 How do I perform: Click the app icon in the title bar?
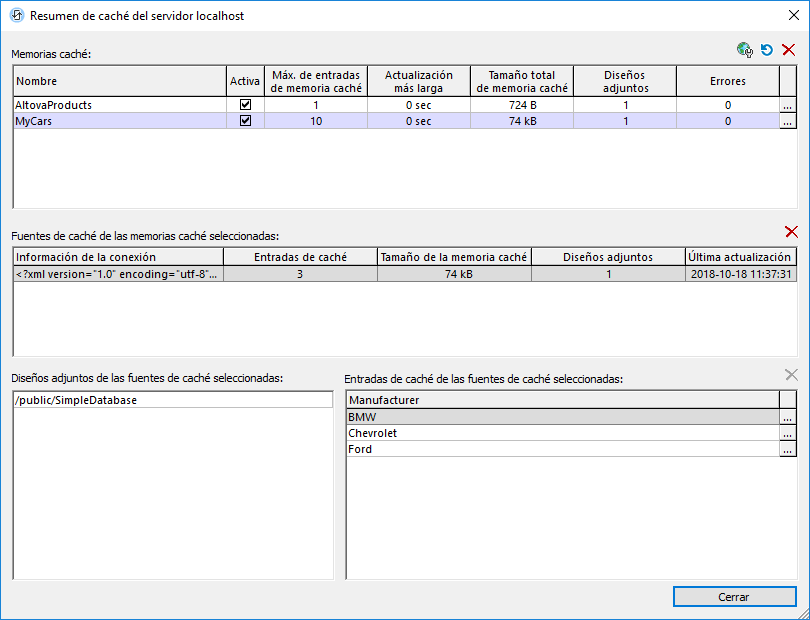point(15,16)
